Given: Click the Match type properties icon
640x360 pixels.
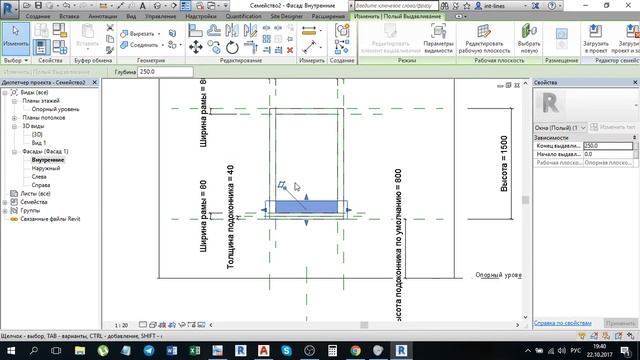Looking at the screenshot, I should pyautogui.click(x=110, y=50).
